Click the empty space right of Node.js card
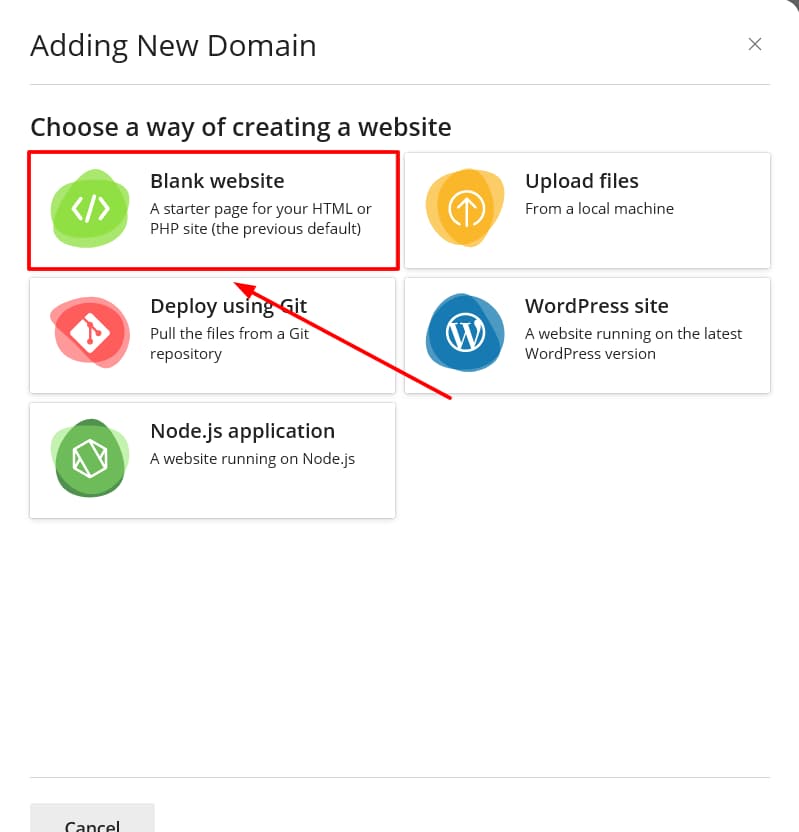 587,460
